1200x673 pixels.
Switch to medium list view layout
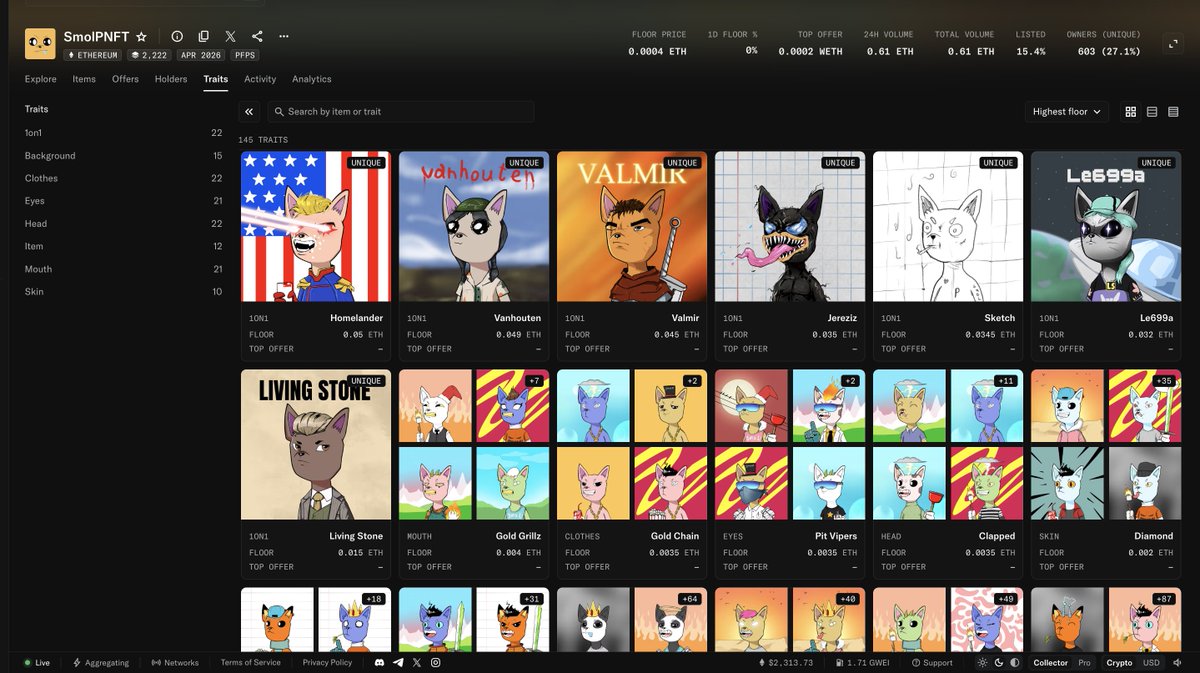pyautogui.click(x=1152, y=112)
